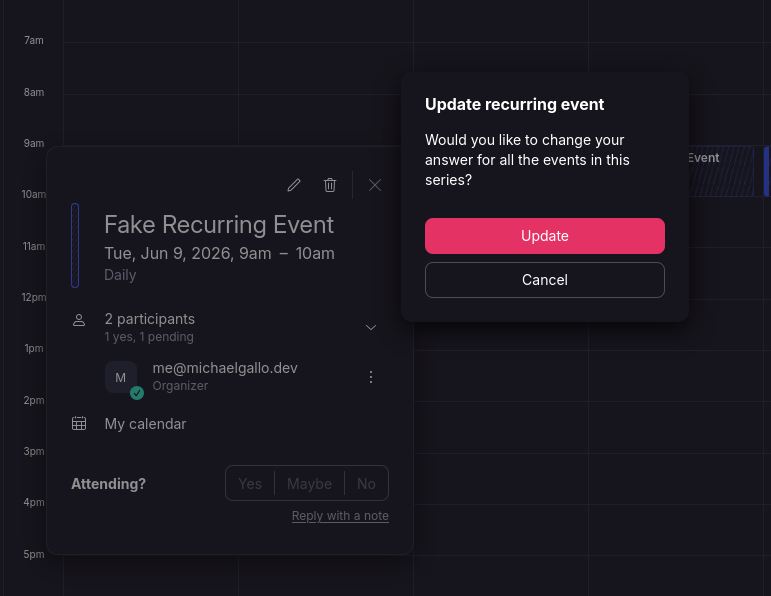Select the M participant avatar
The height and width of the screenshot is (596, 771).
pos(121,377)
